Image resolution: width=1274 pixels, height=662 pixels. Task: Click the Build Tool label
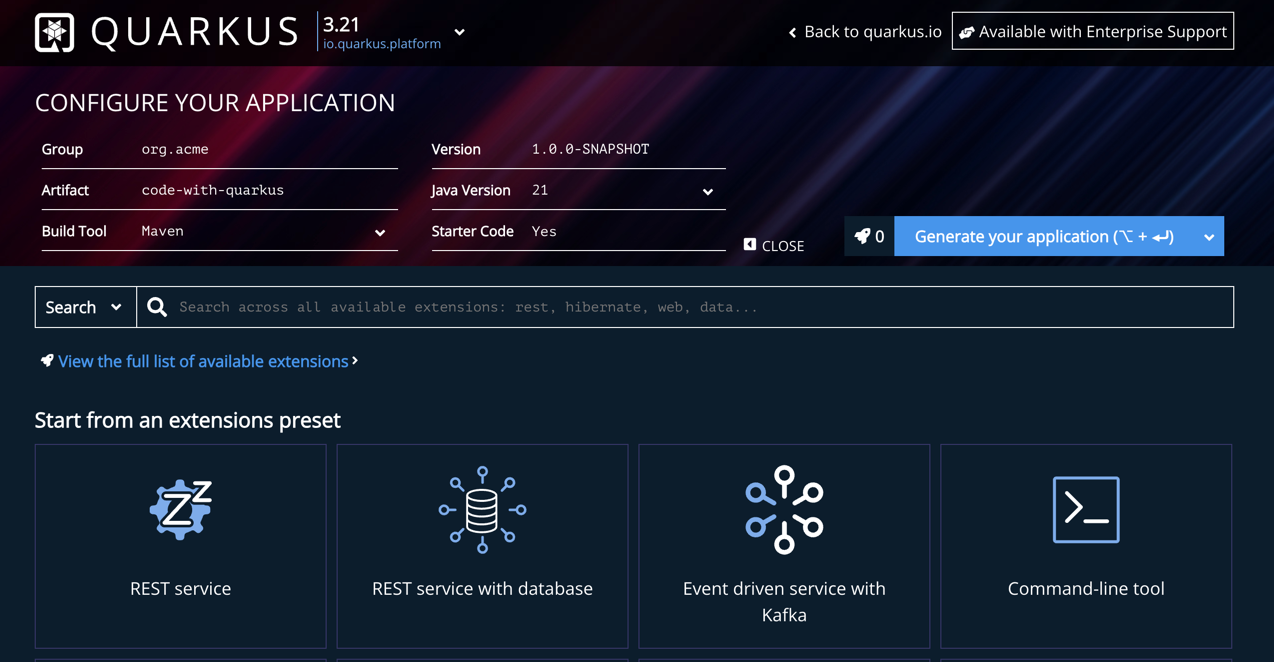(x=74, y=231)
